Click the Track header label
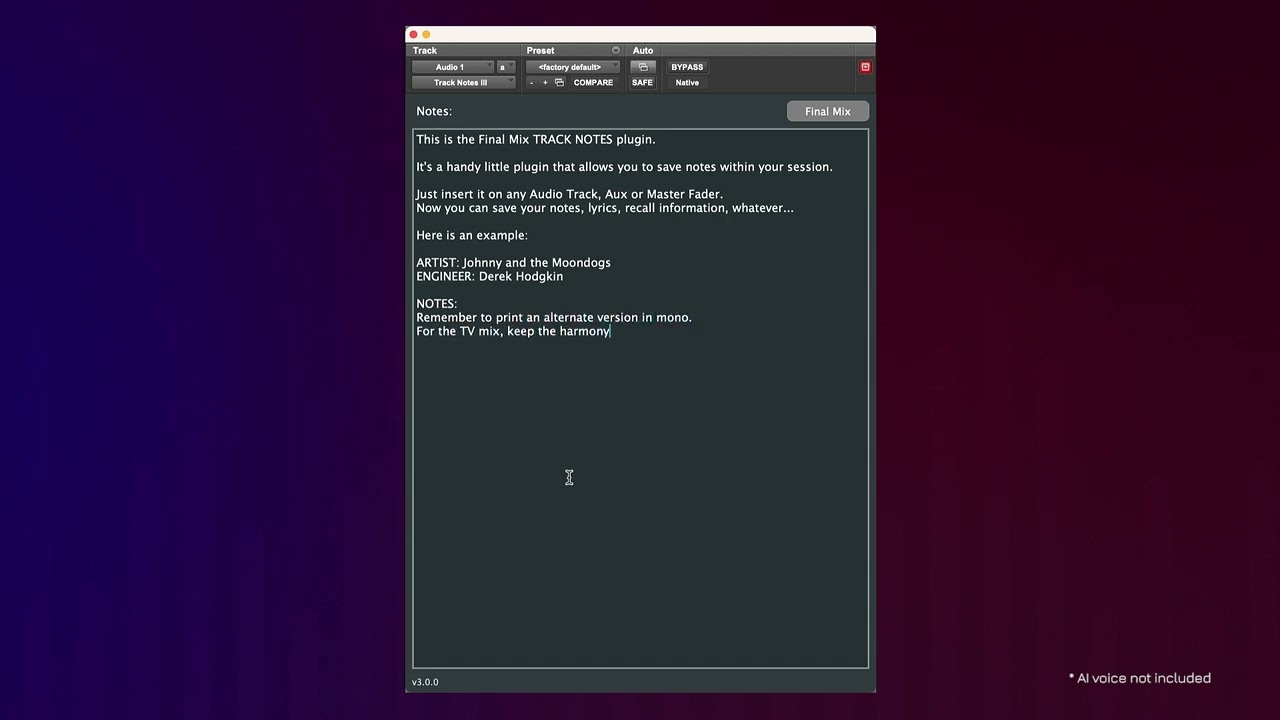 tap(425, 50)
